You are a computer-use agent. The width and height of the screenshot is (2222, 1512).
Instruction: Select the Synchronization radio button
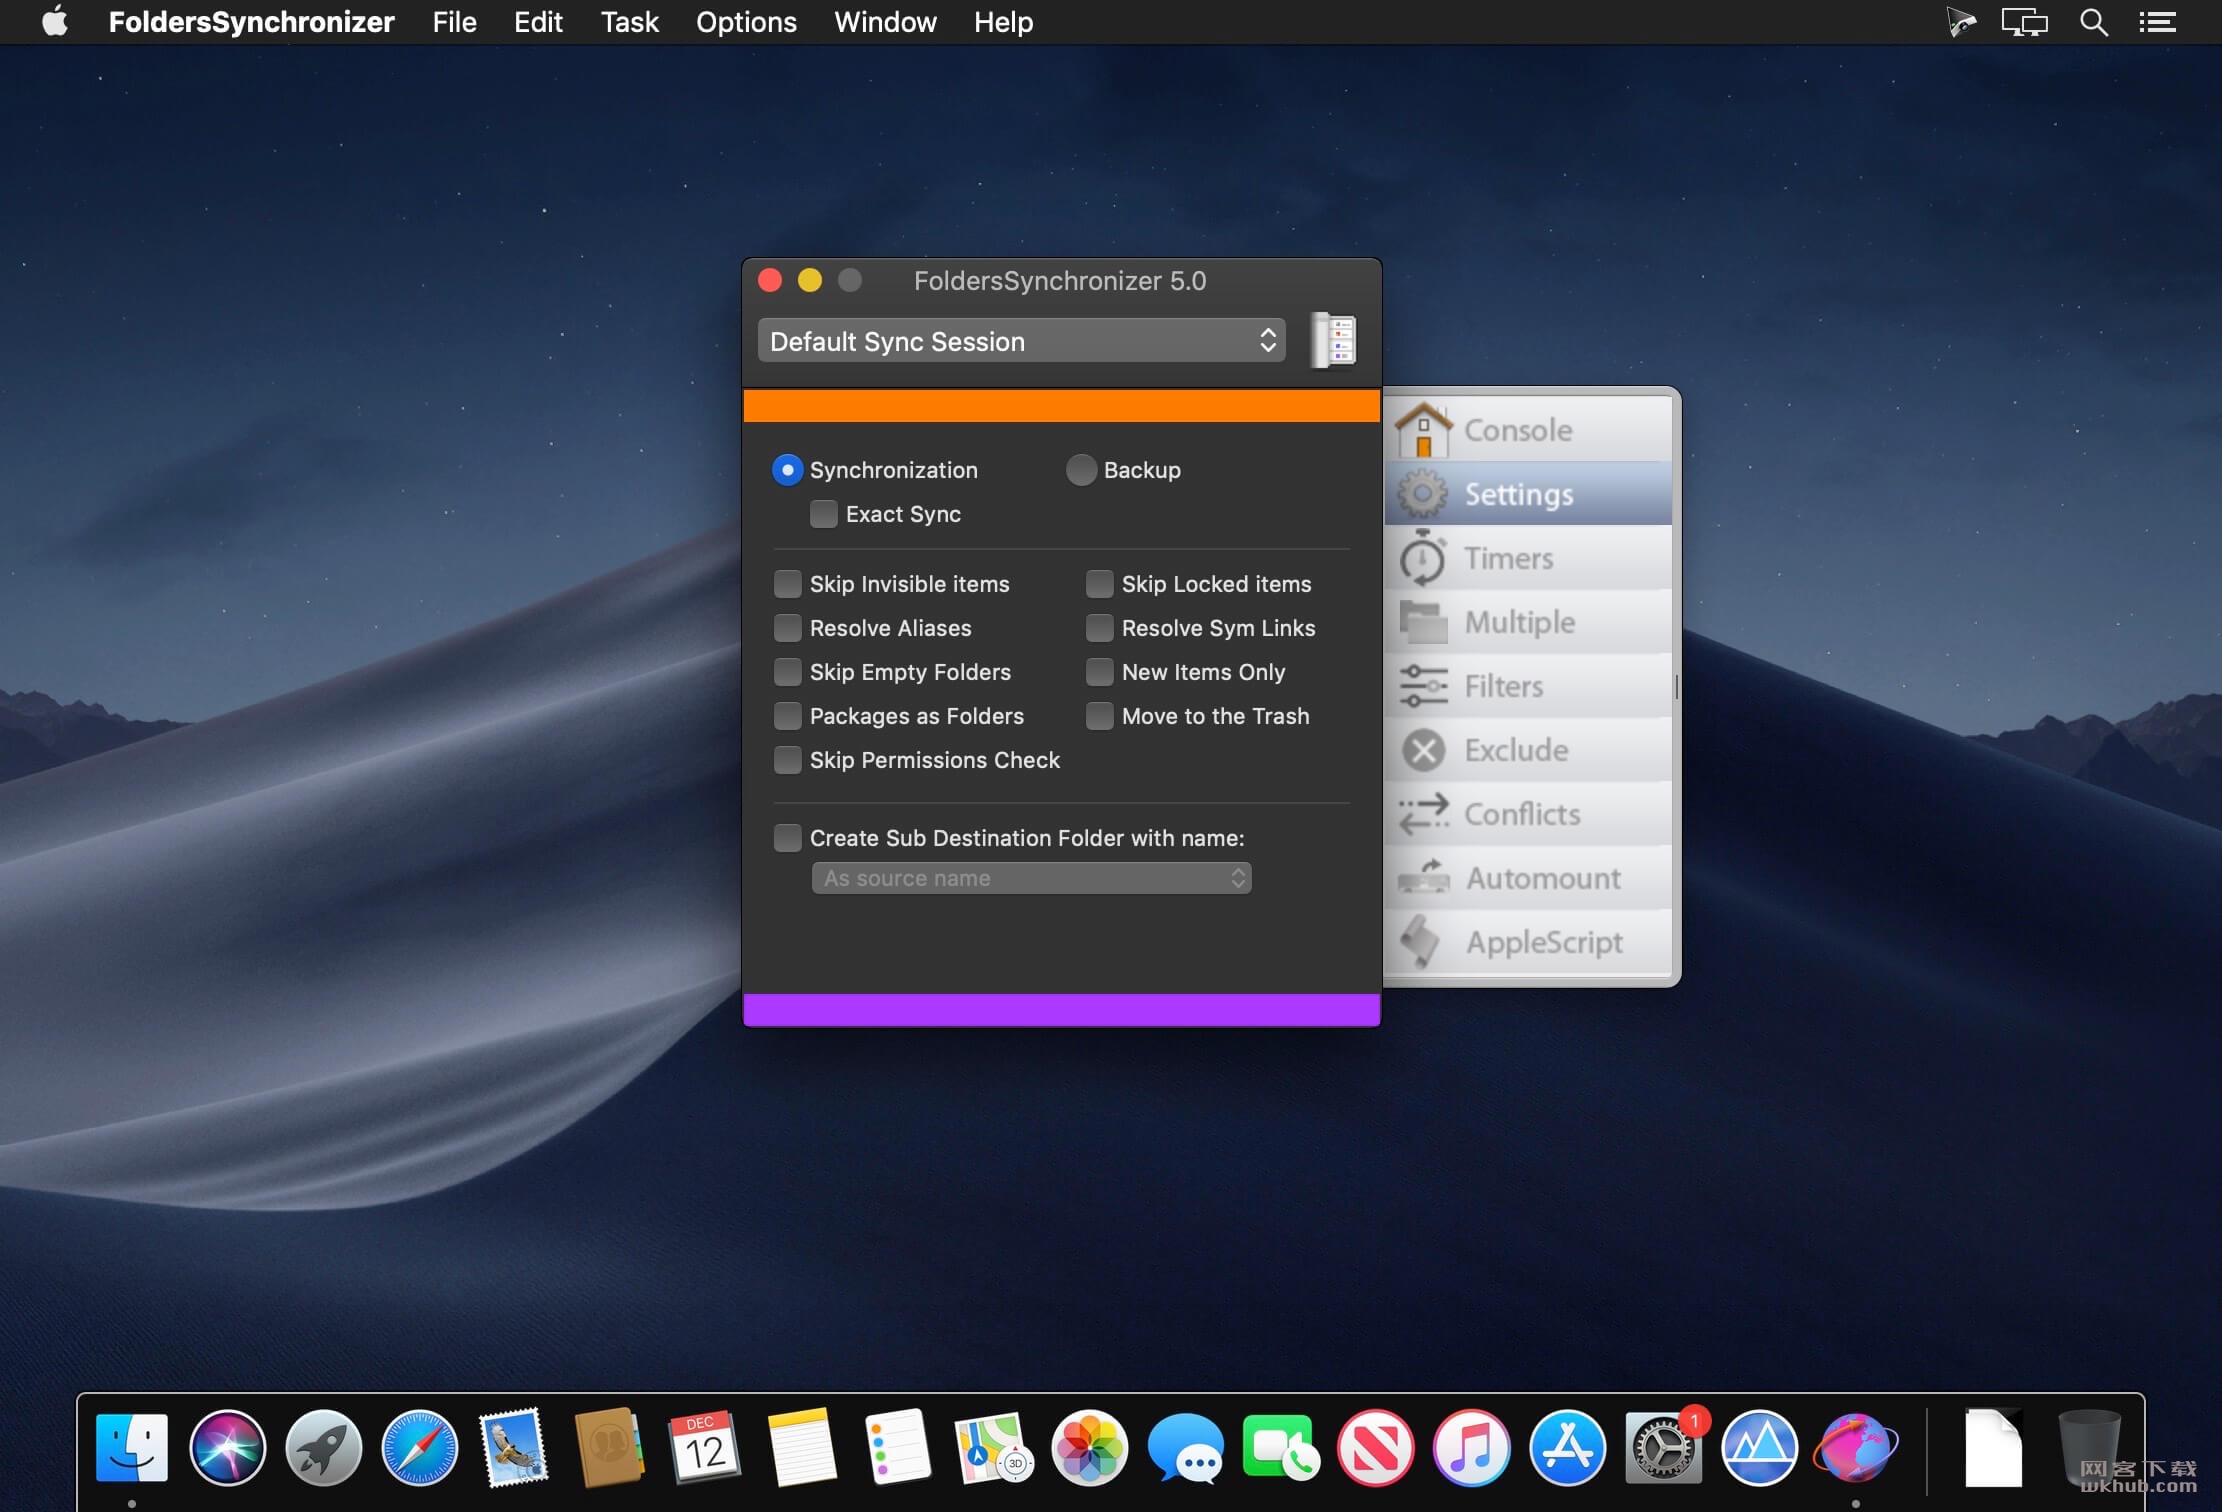[x=788, y=470]
